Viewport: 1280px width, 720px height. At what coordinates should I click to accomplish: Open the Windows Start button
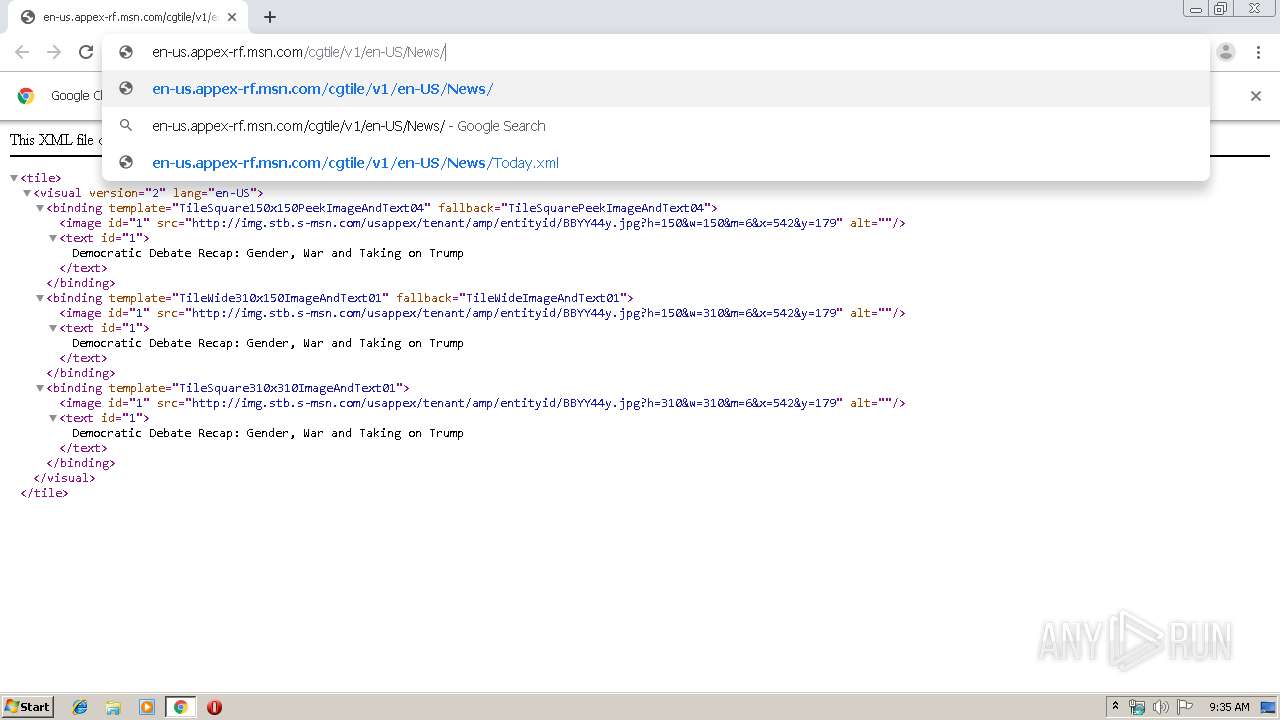coord(28,706)
